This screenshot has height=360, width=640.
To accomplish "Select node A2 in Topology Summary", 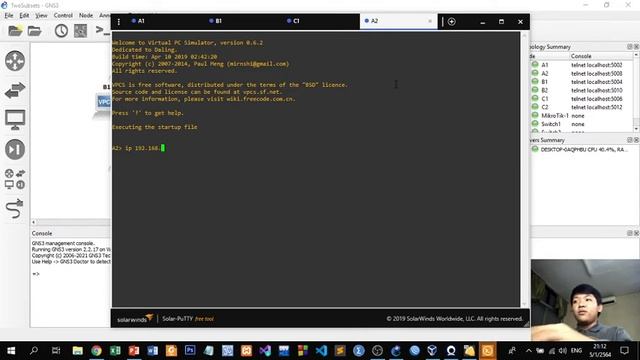I will [544, 73].
